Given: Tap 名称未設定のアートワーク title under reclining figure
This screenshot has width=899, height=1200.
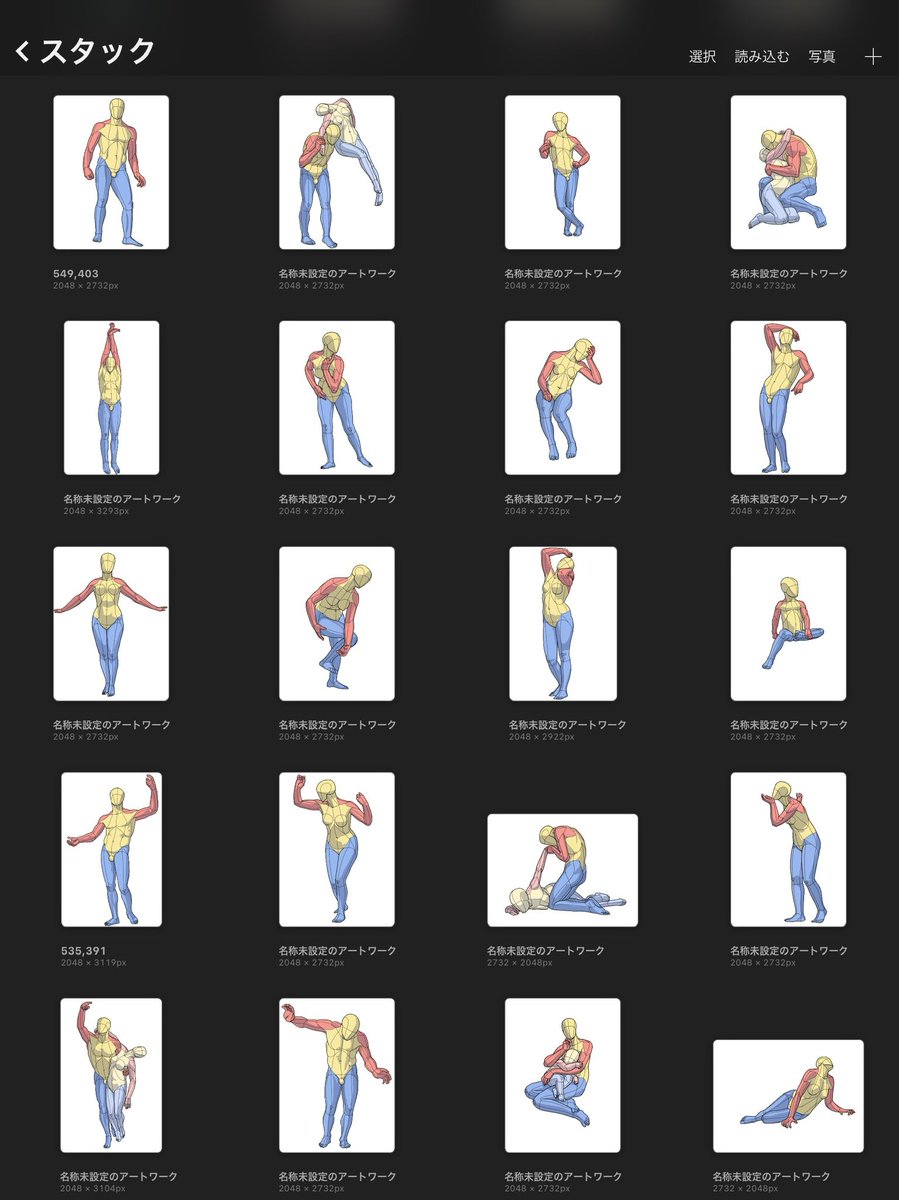Looking at the screenshot, I should coord(771,1177).
